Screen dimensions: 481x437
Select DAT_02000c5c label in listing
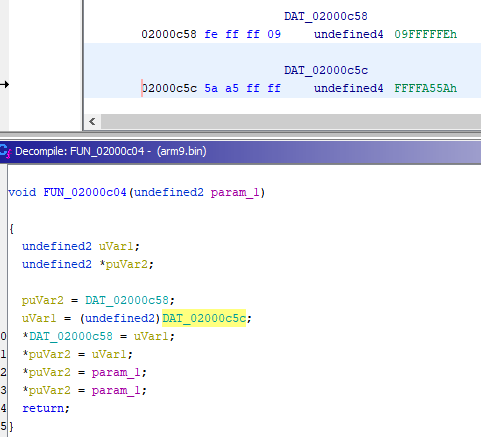[x=326, y=70]
